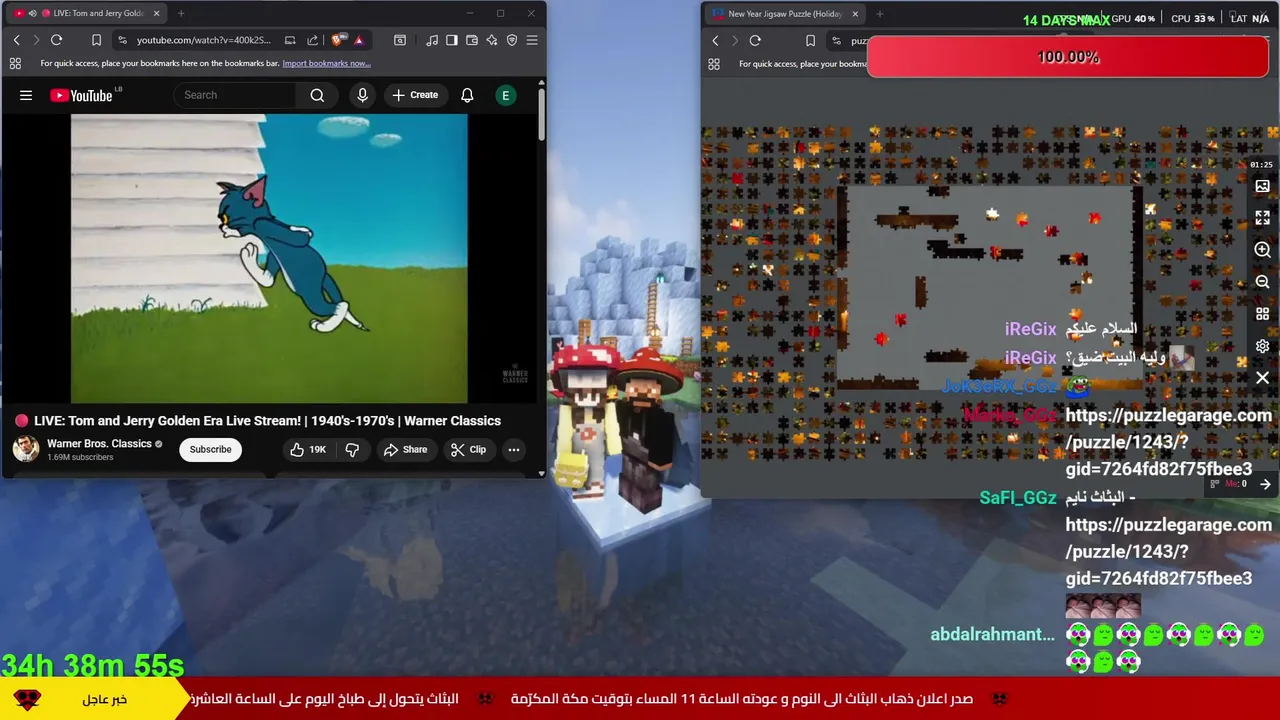Open apps grid icon in puzzle window bookmarks bar
1280x720 pixels.
(x=714, y=64)
